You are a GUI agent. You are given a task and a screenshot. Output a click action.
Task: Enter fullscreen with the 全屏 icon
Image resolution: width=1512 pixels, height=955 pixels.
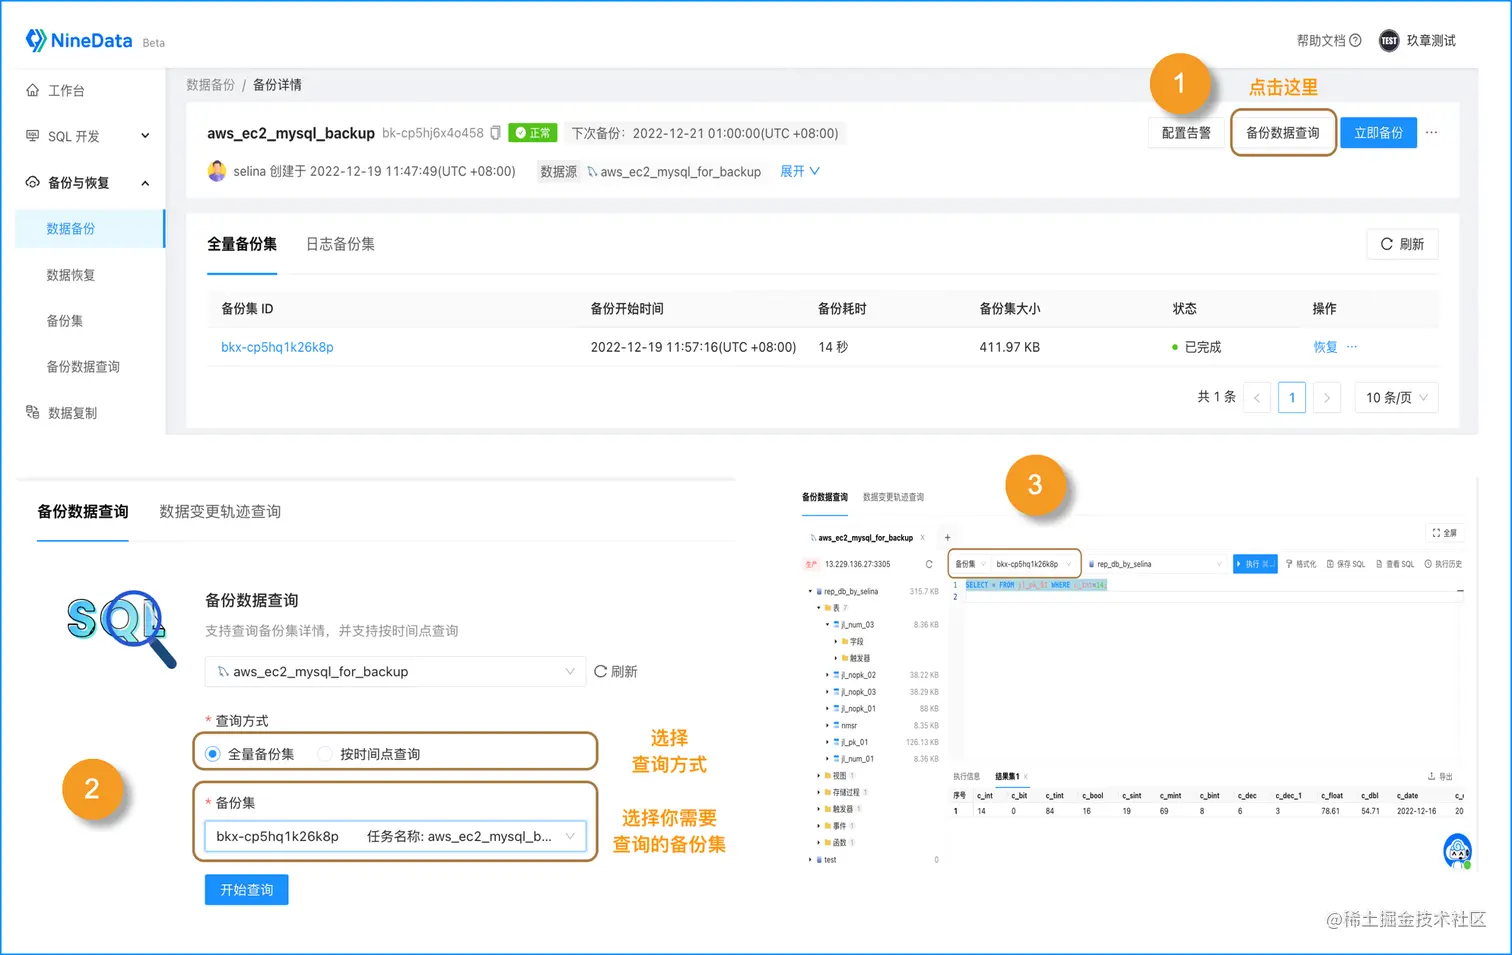click(x=1445, y=533)
